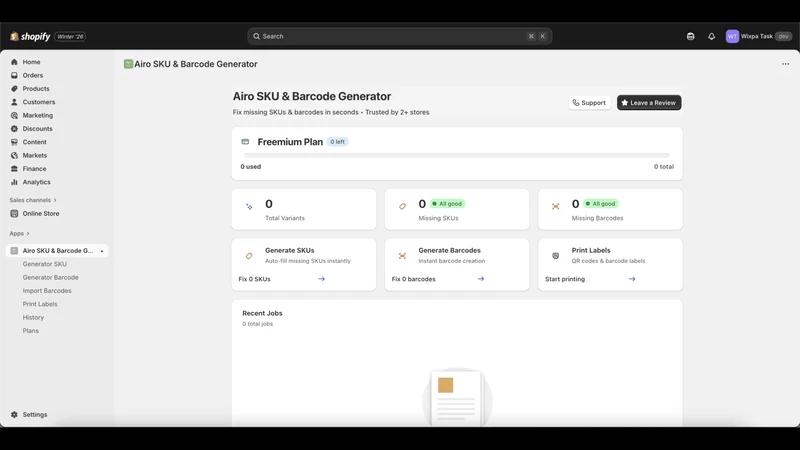Viewport: 800px width, 450px height.
Task: Click the Marketing target icon
Action: (x=14, y=115)
